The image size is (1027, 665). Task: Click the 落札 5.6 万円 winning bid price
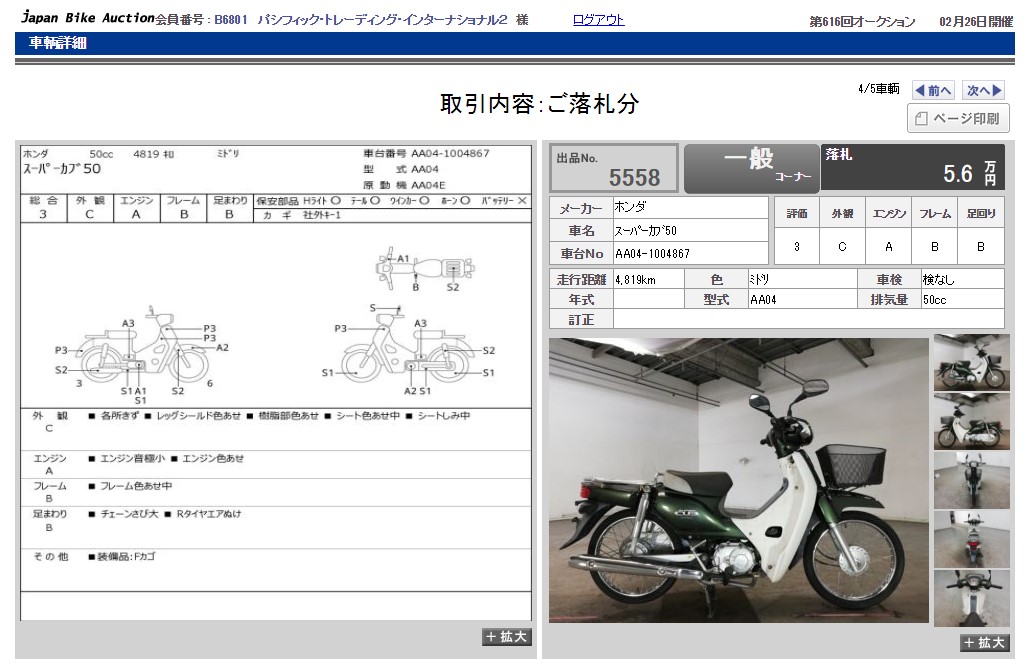pyautogui.click(x=912, y=168)
